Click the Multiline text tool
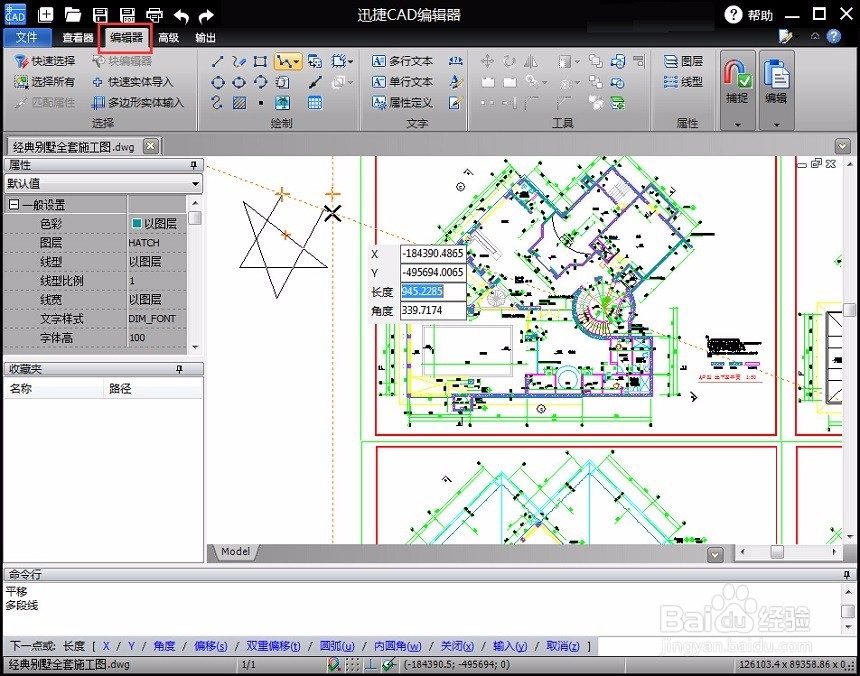 (x=402, y=61)
